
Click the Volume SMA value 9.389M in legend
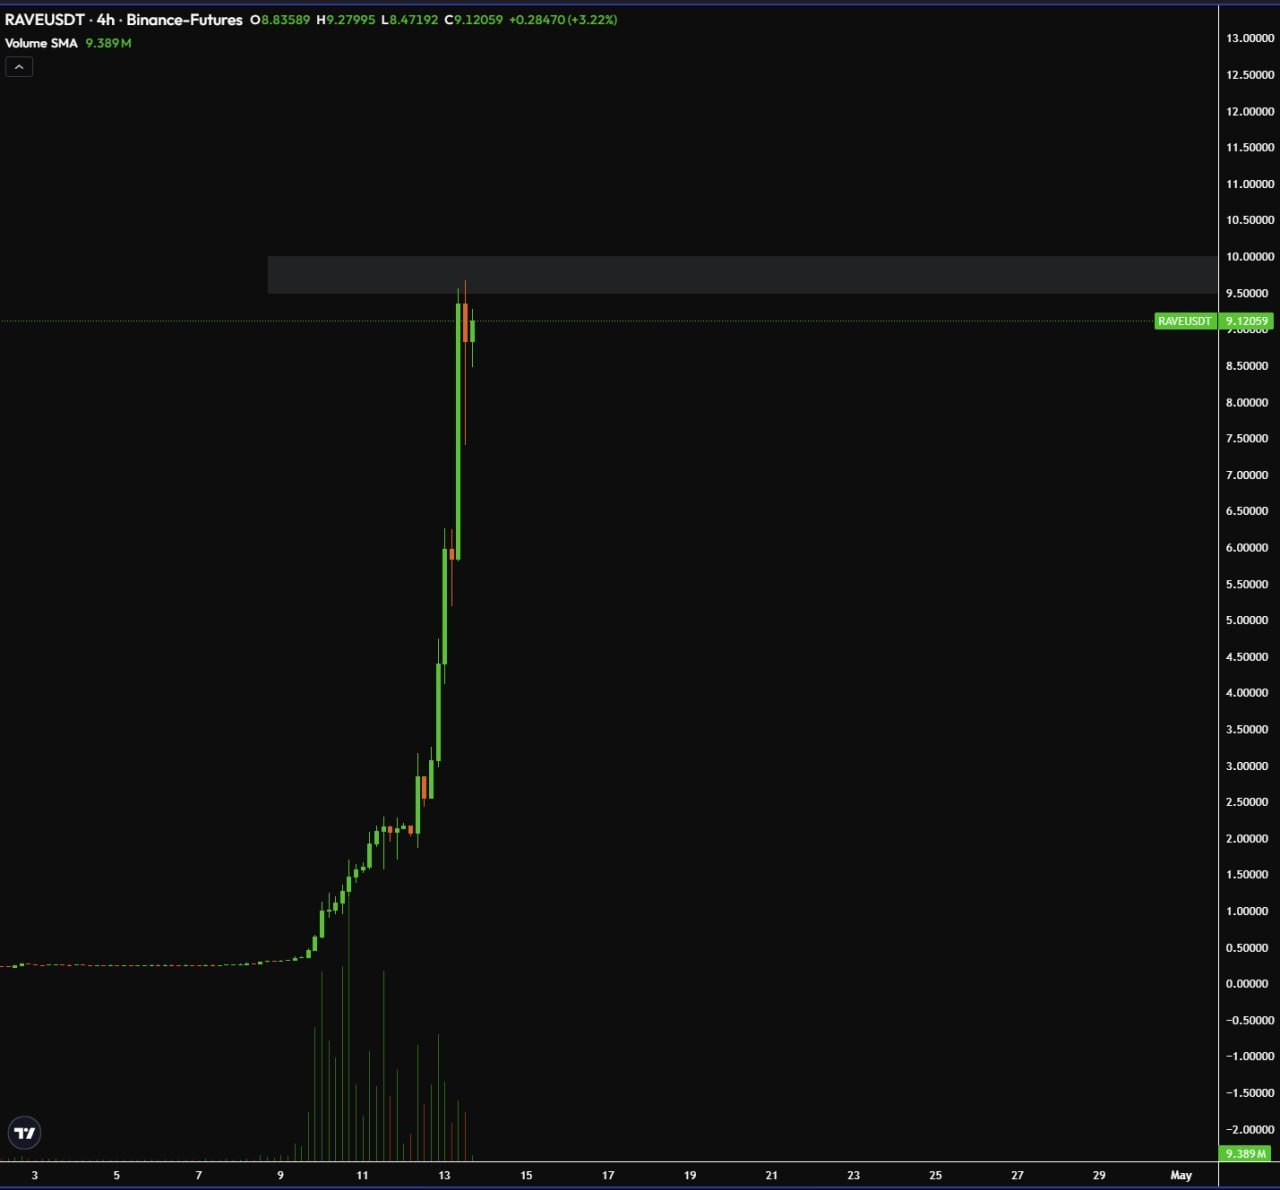pos(108,43)
